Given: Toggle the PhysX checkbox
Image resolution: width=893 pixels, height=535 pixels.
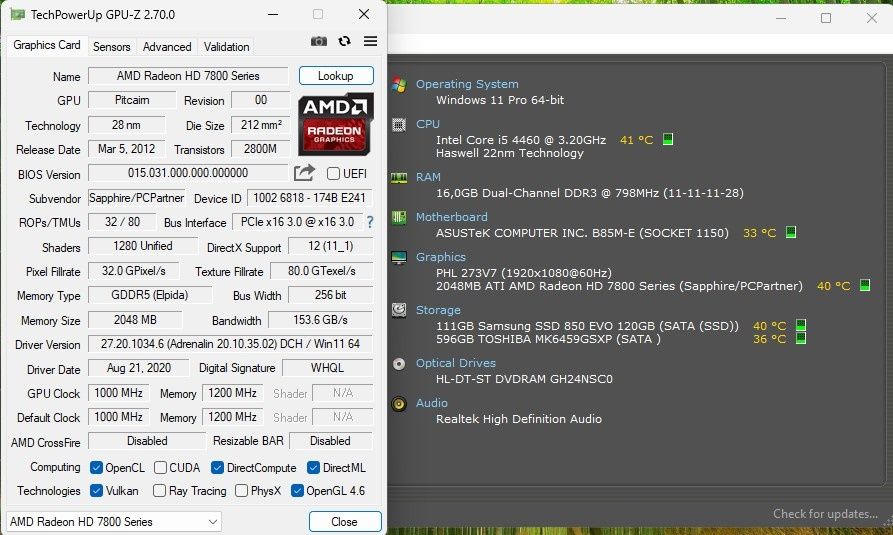Looking at the screenshot, I should click(x=241, y=491).
